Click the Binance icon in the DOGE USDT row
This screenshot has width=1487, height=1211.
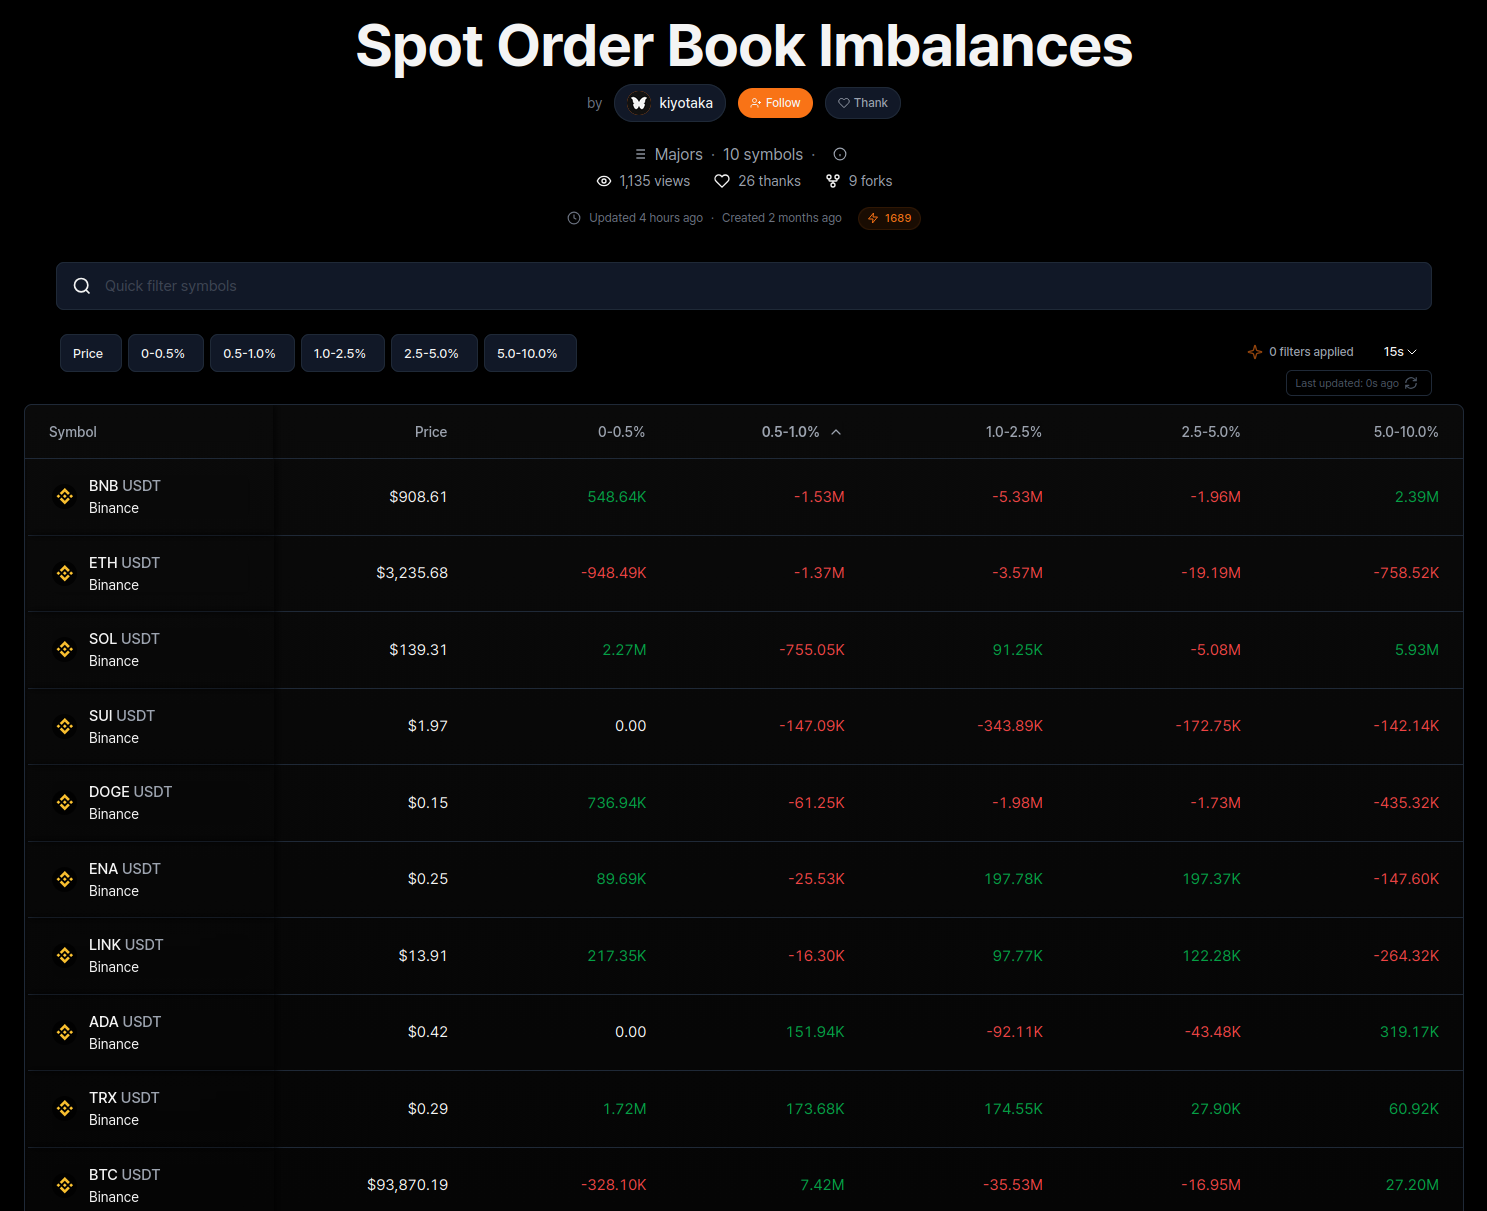point(65,802)
